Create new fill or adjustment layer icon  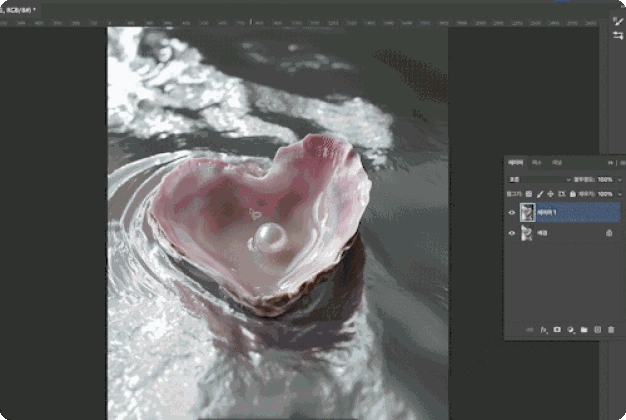[571, 330]
